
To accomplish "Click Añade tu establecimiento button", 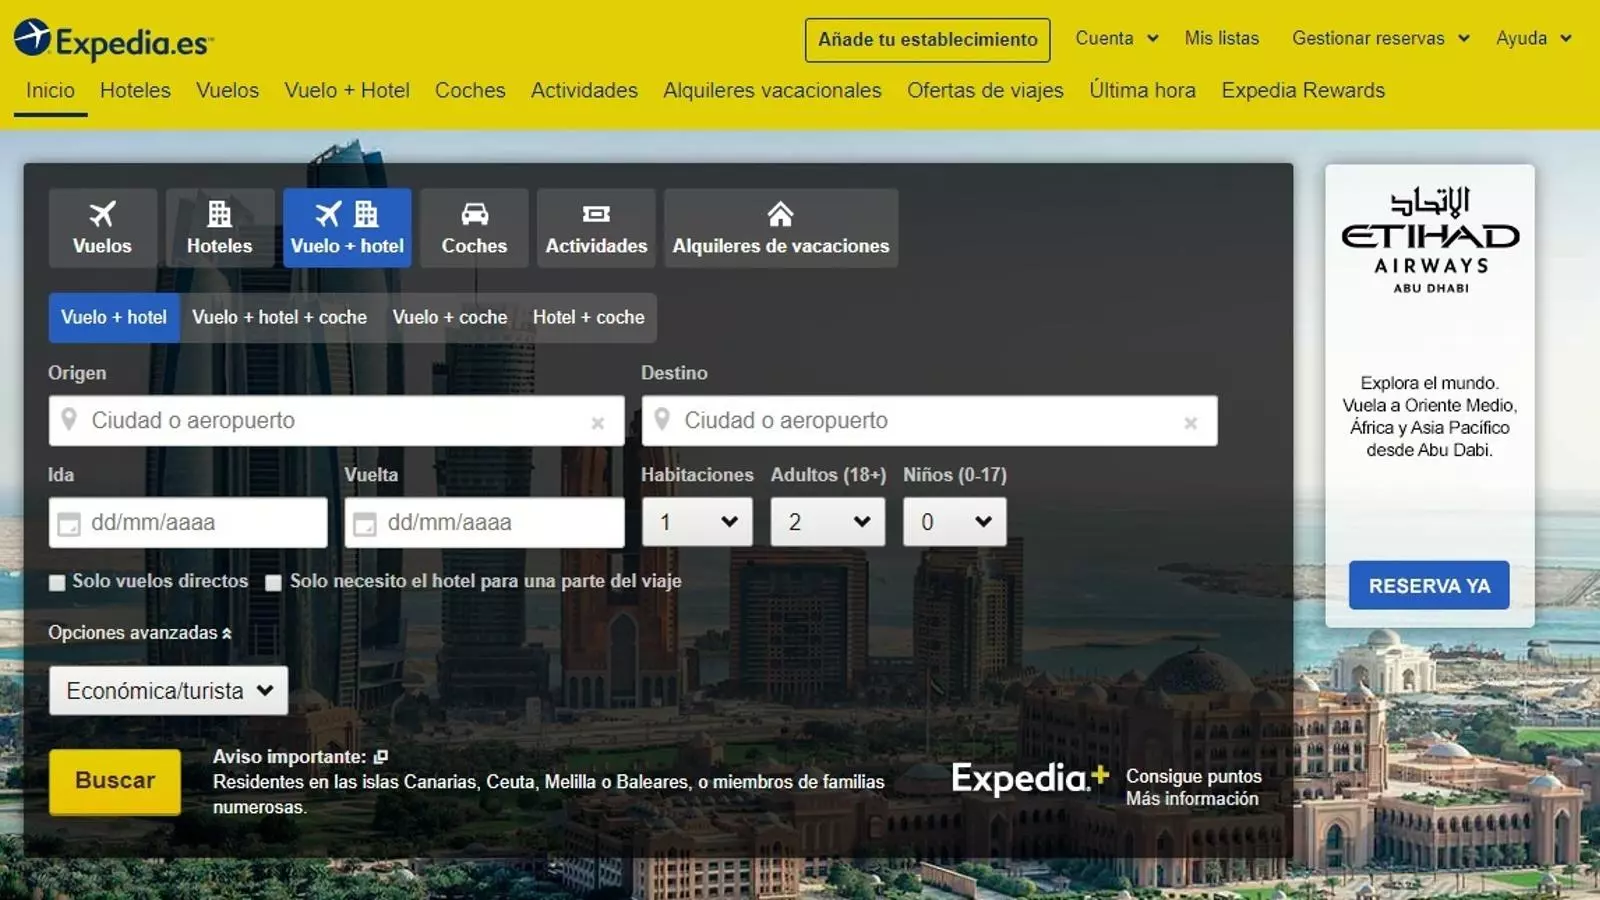I will click(928, 40).
